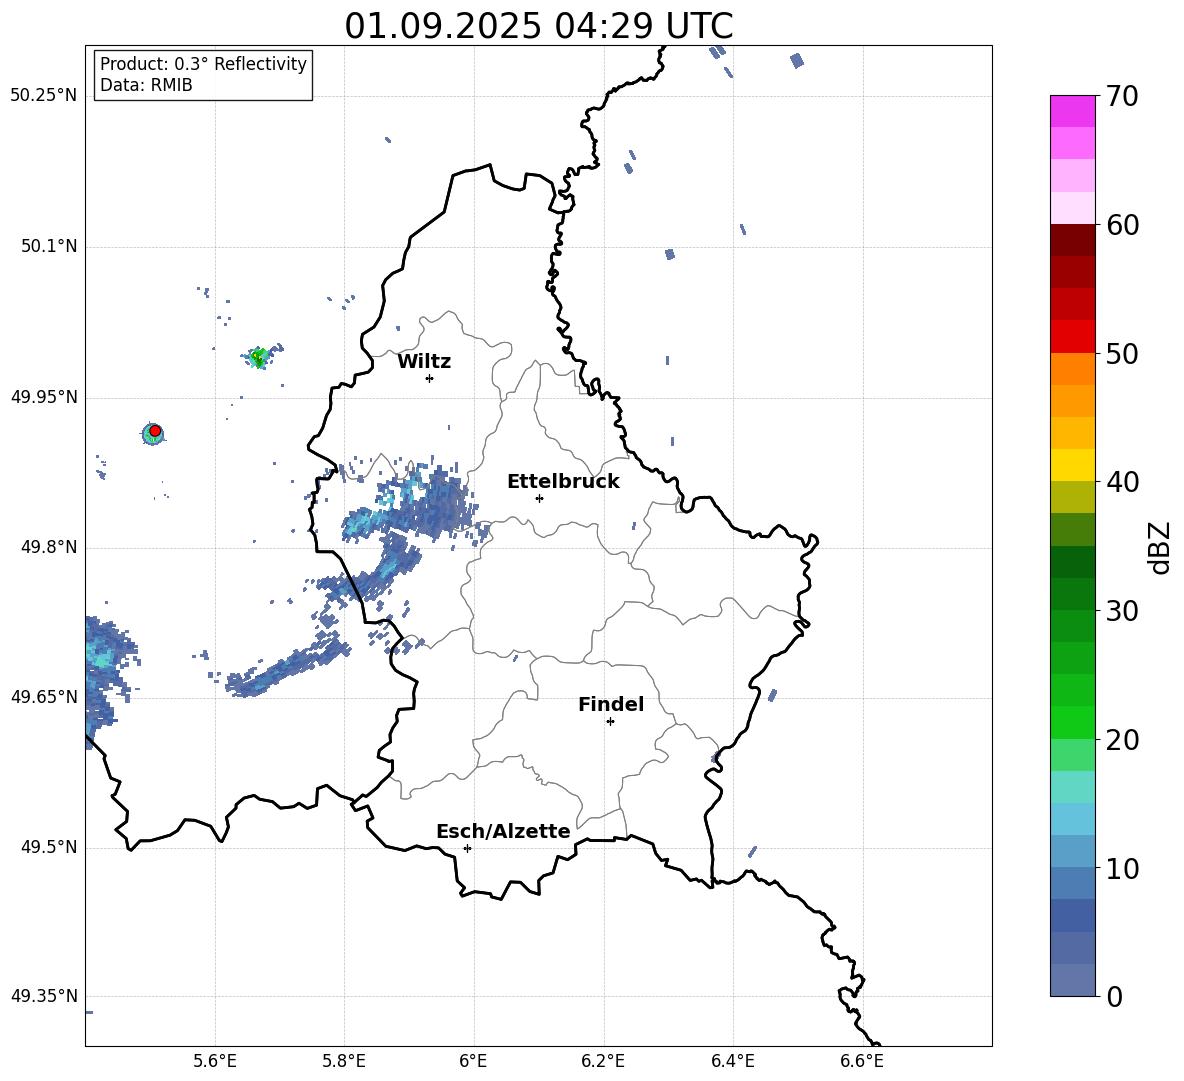The width and height of the screenshot is (1184, 1081).
Task: Click the cross marker below Wiltz
Action: pos(429,378)
